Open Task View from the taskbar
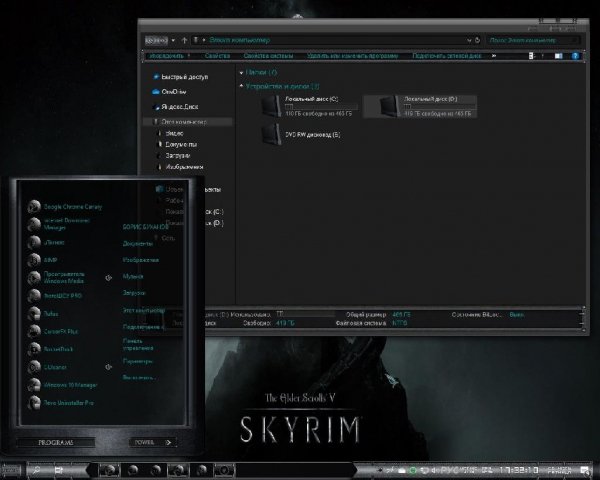600x480 pixels. [x=59, y=470]
